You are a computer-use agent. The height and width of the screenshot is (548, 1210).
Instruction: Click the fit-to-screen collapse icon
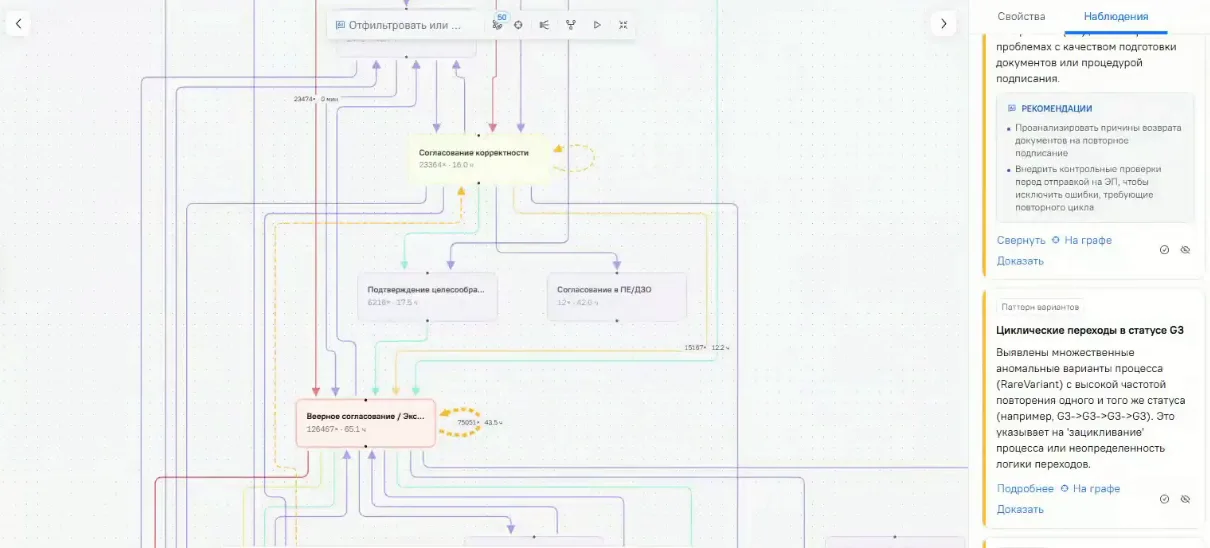coord(623,25)
